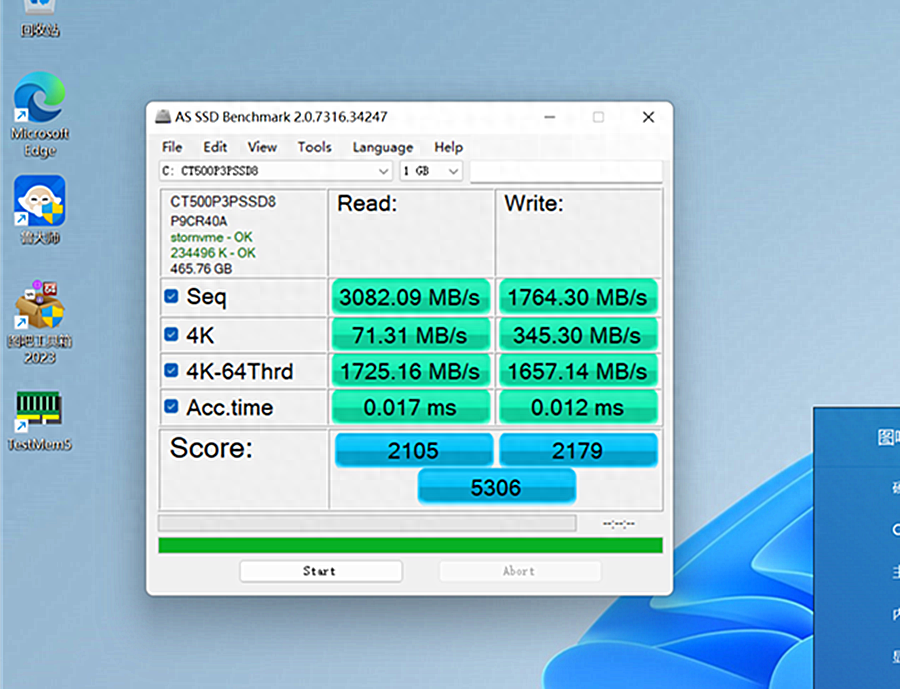Launch the TestMem5 desktop shortcut
900x689 pixels.
(40, 420)
